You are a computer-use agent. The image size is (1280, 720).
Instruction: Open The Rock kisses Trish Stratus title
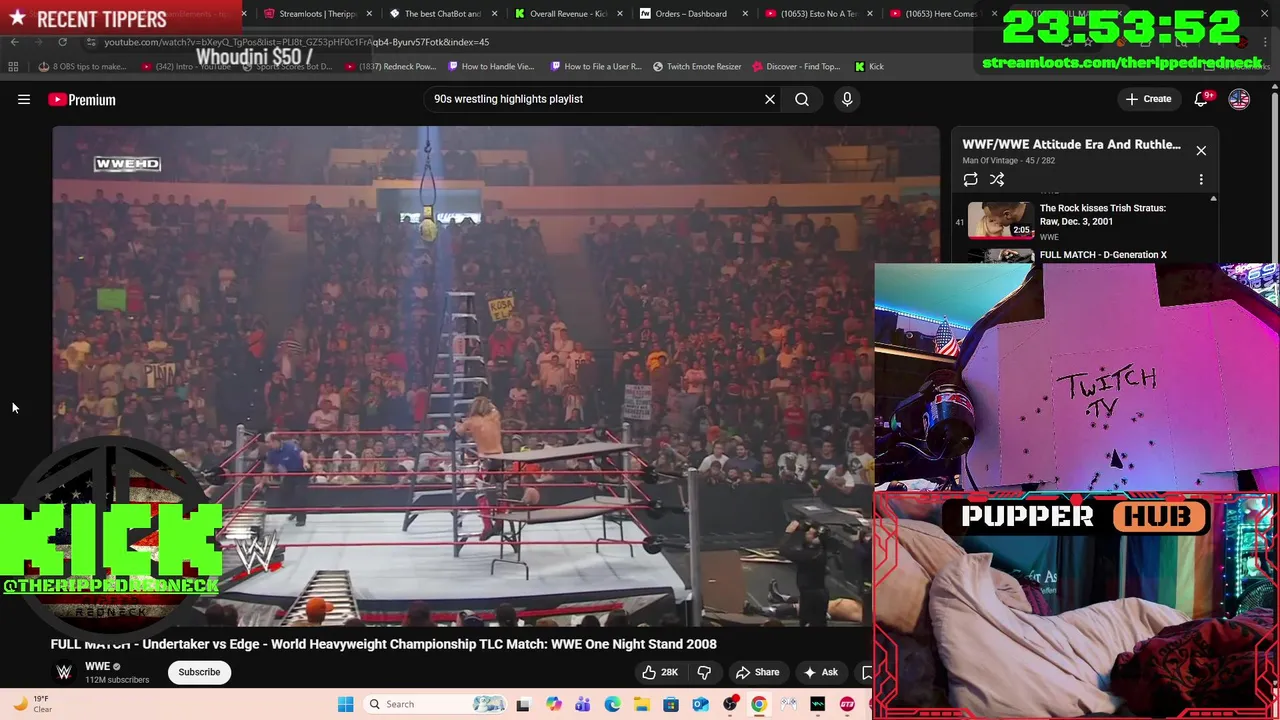1102,214
